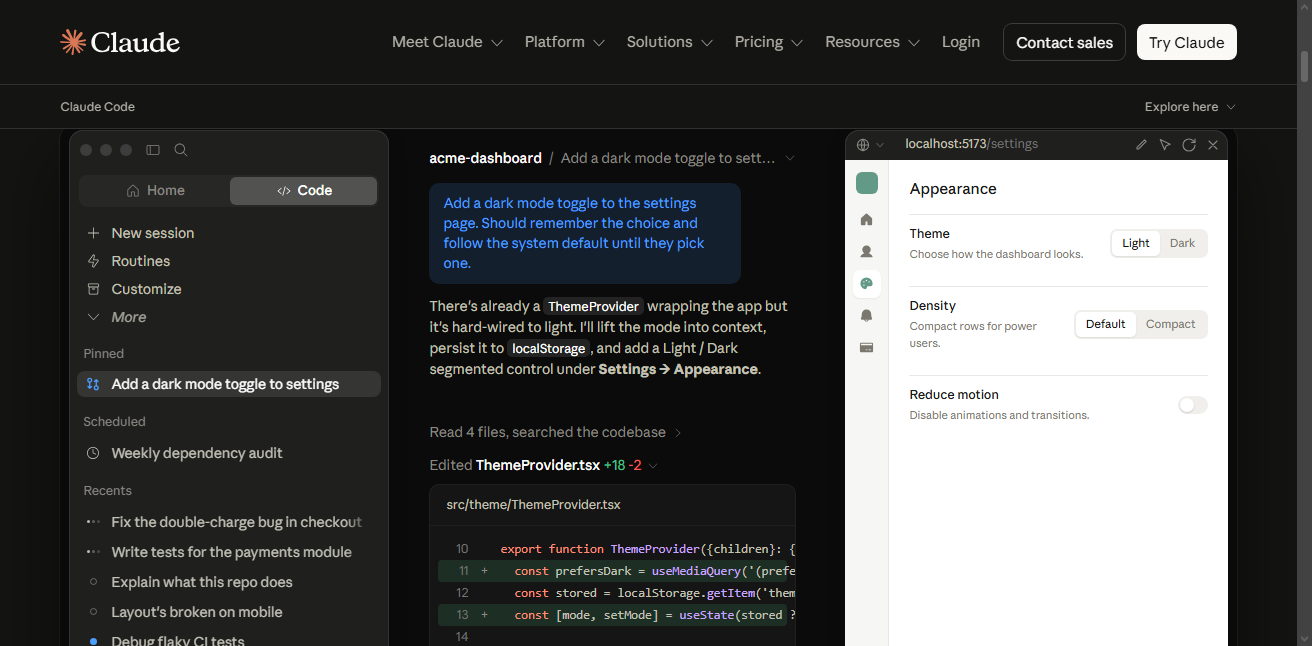Expand the Resources menu
Screen dimensions: 1312x646
tap(872, 42)
